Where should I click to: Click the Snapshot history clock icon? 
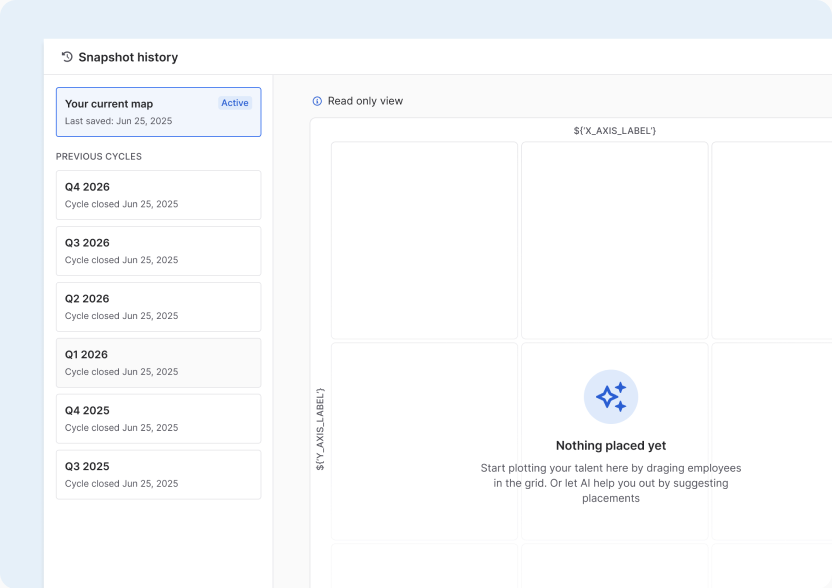tap(67, 57)
